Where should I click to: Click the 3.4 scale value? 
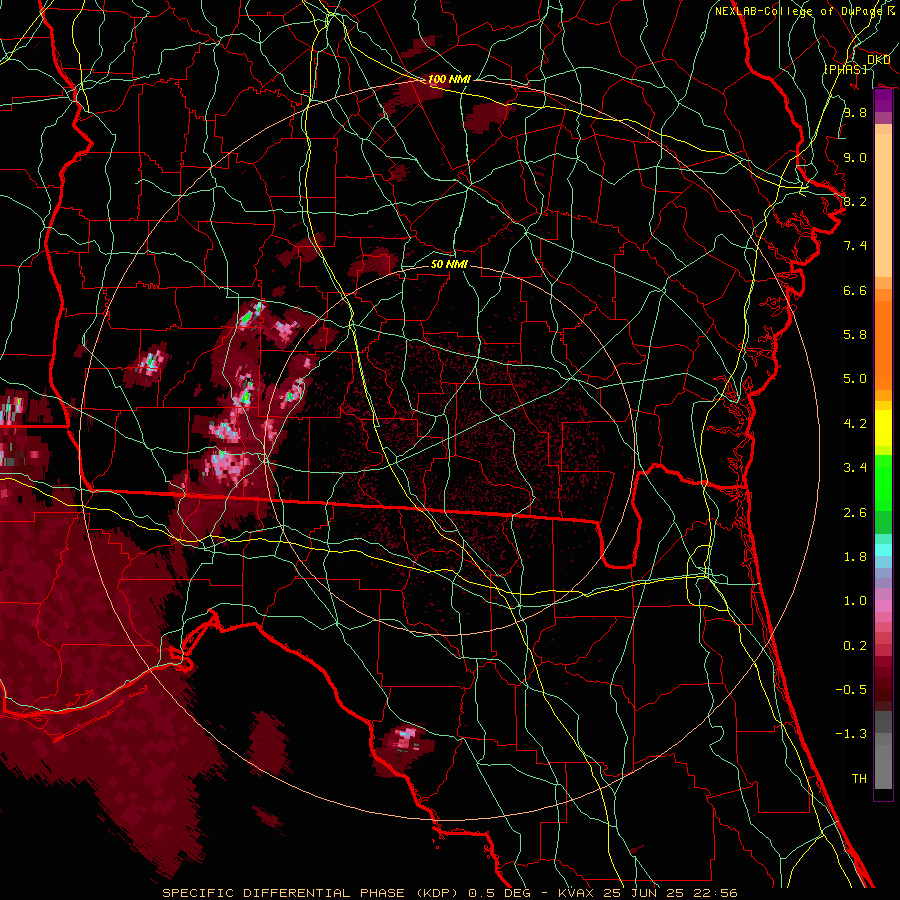(855, 468)
